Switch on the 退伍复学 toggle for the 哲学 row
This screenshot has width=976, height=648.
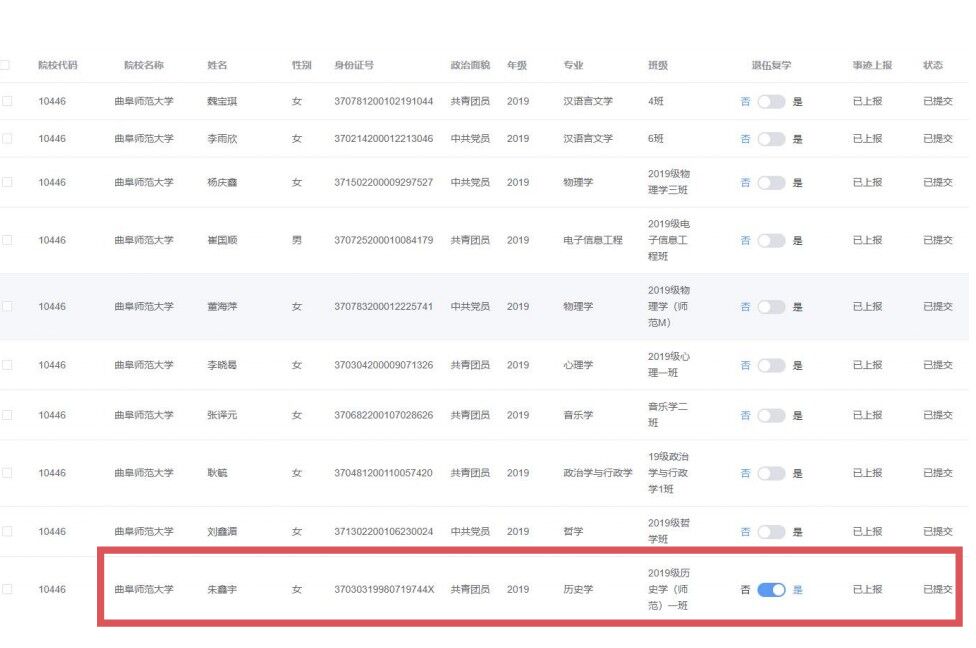(771, 532)
